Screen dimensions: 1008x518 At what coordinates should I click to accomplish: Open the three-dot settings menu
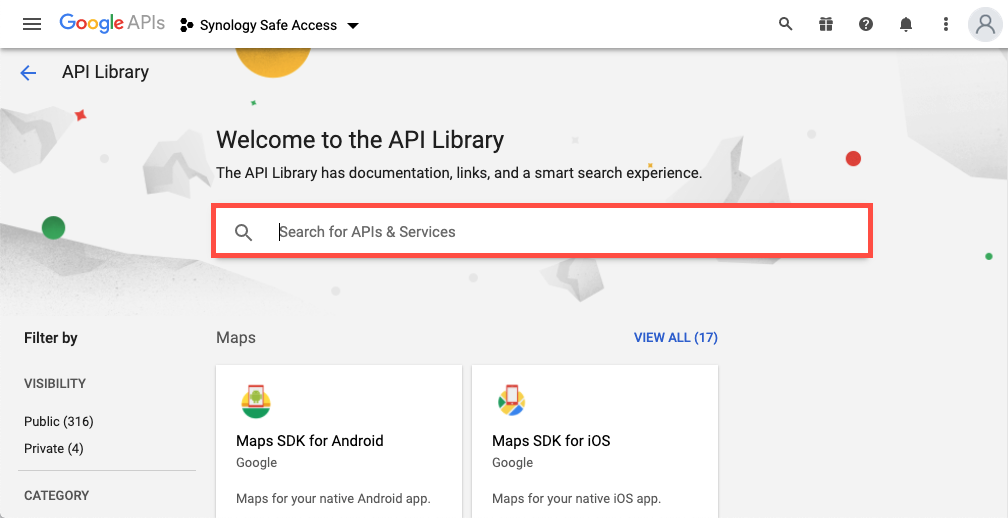(945, 24)
